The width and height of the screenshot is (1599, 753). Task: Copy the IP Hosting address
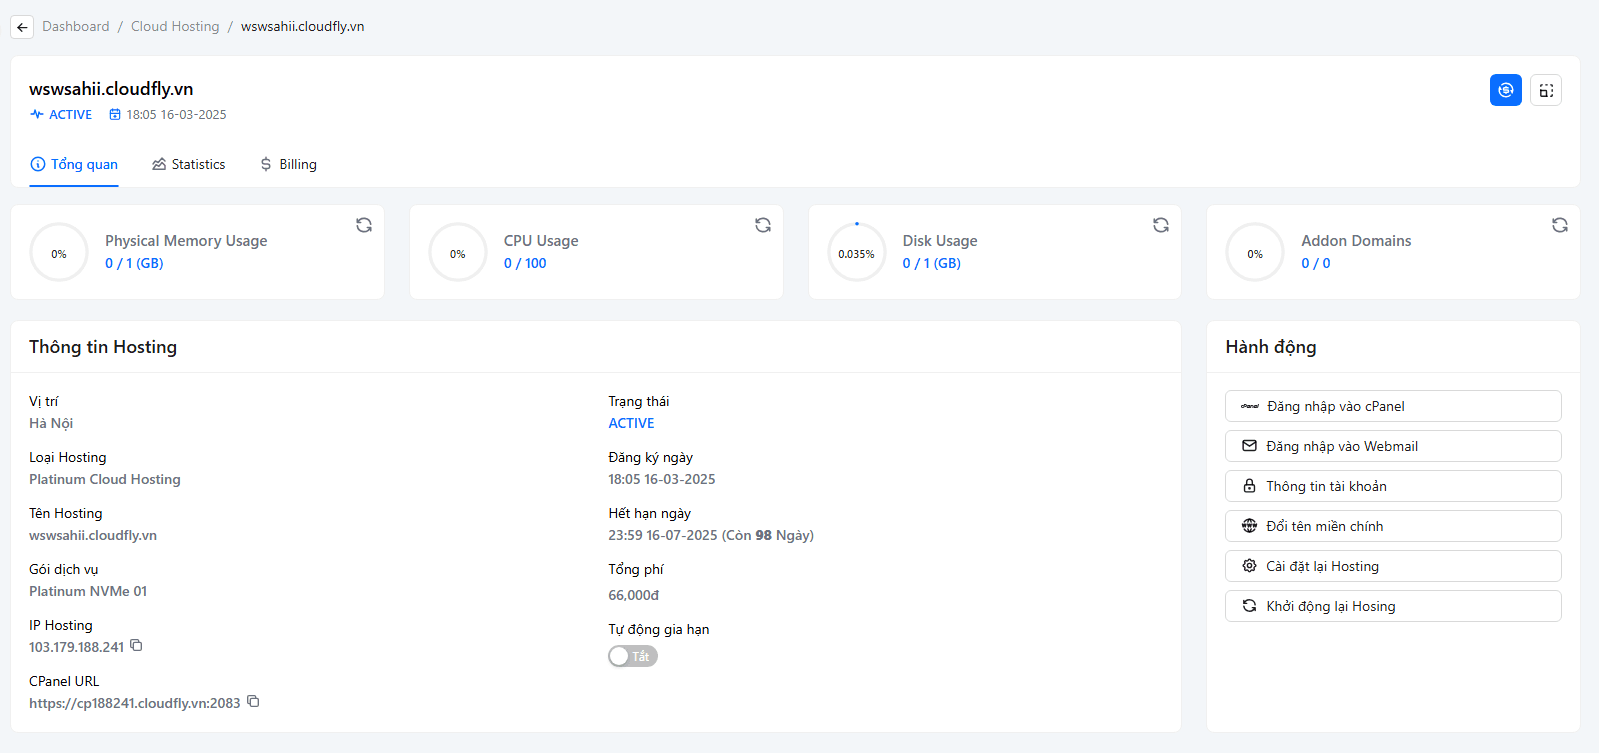point(137,646)
